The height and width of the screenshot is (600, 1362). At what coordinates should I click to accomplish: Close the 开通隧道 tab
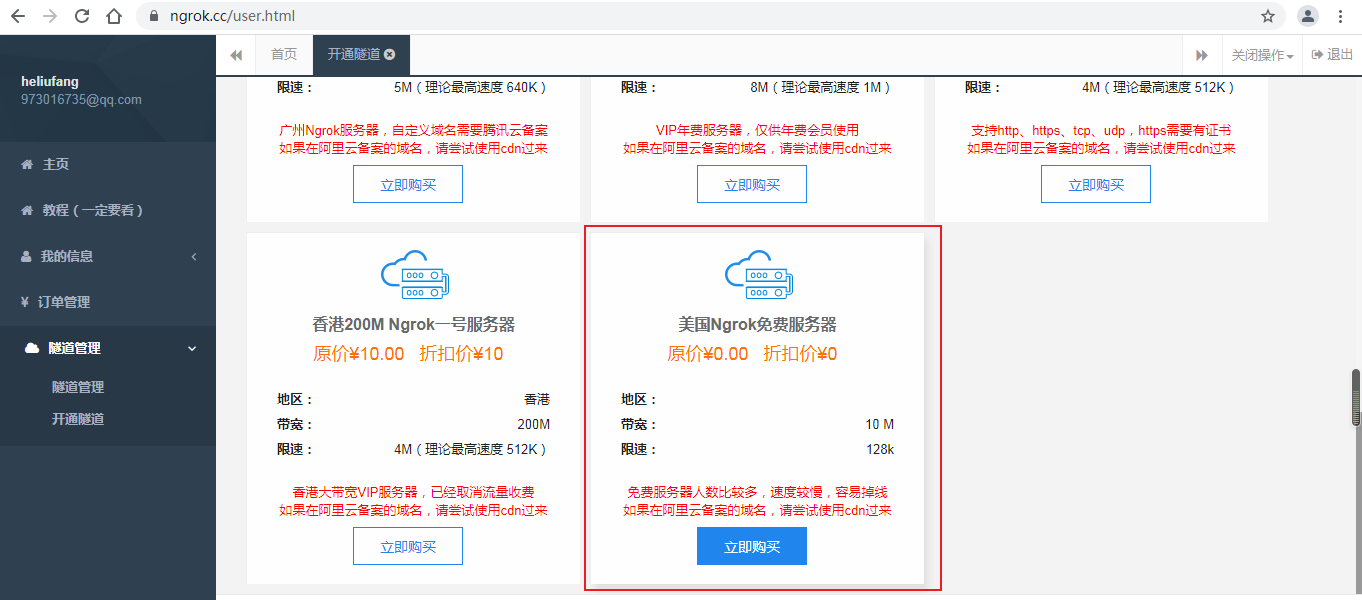tap(390, 55)
